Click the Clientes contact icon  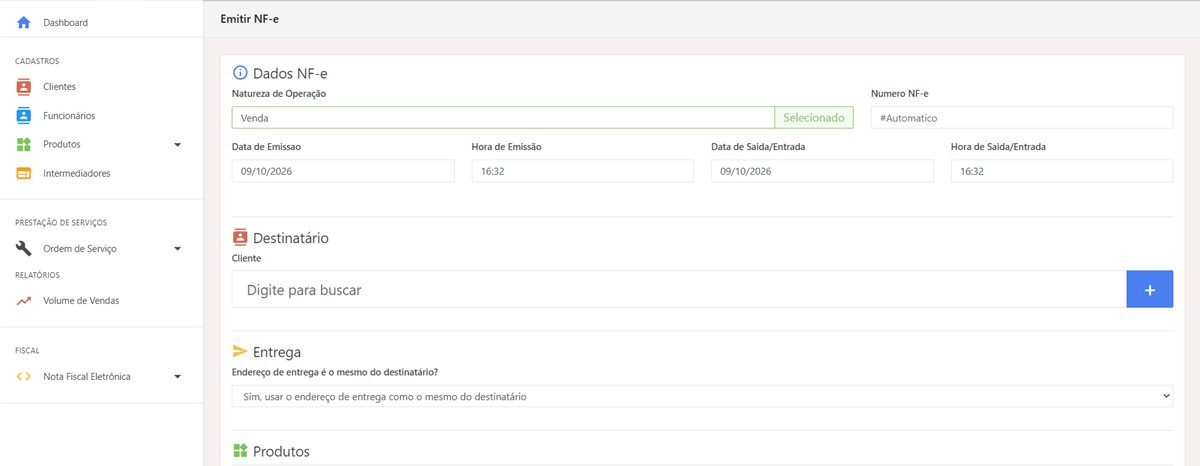[x=24, y=87]
